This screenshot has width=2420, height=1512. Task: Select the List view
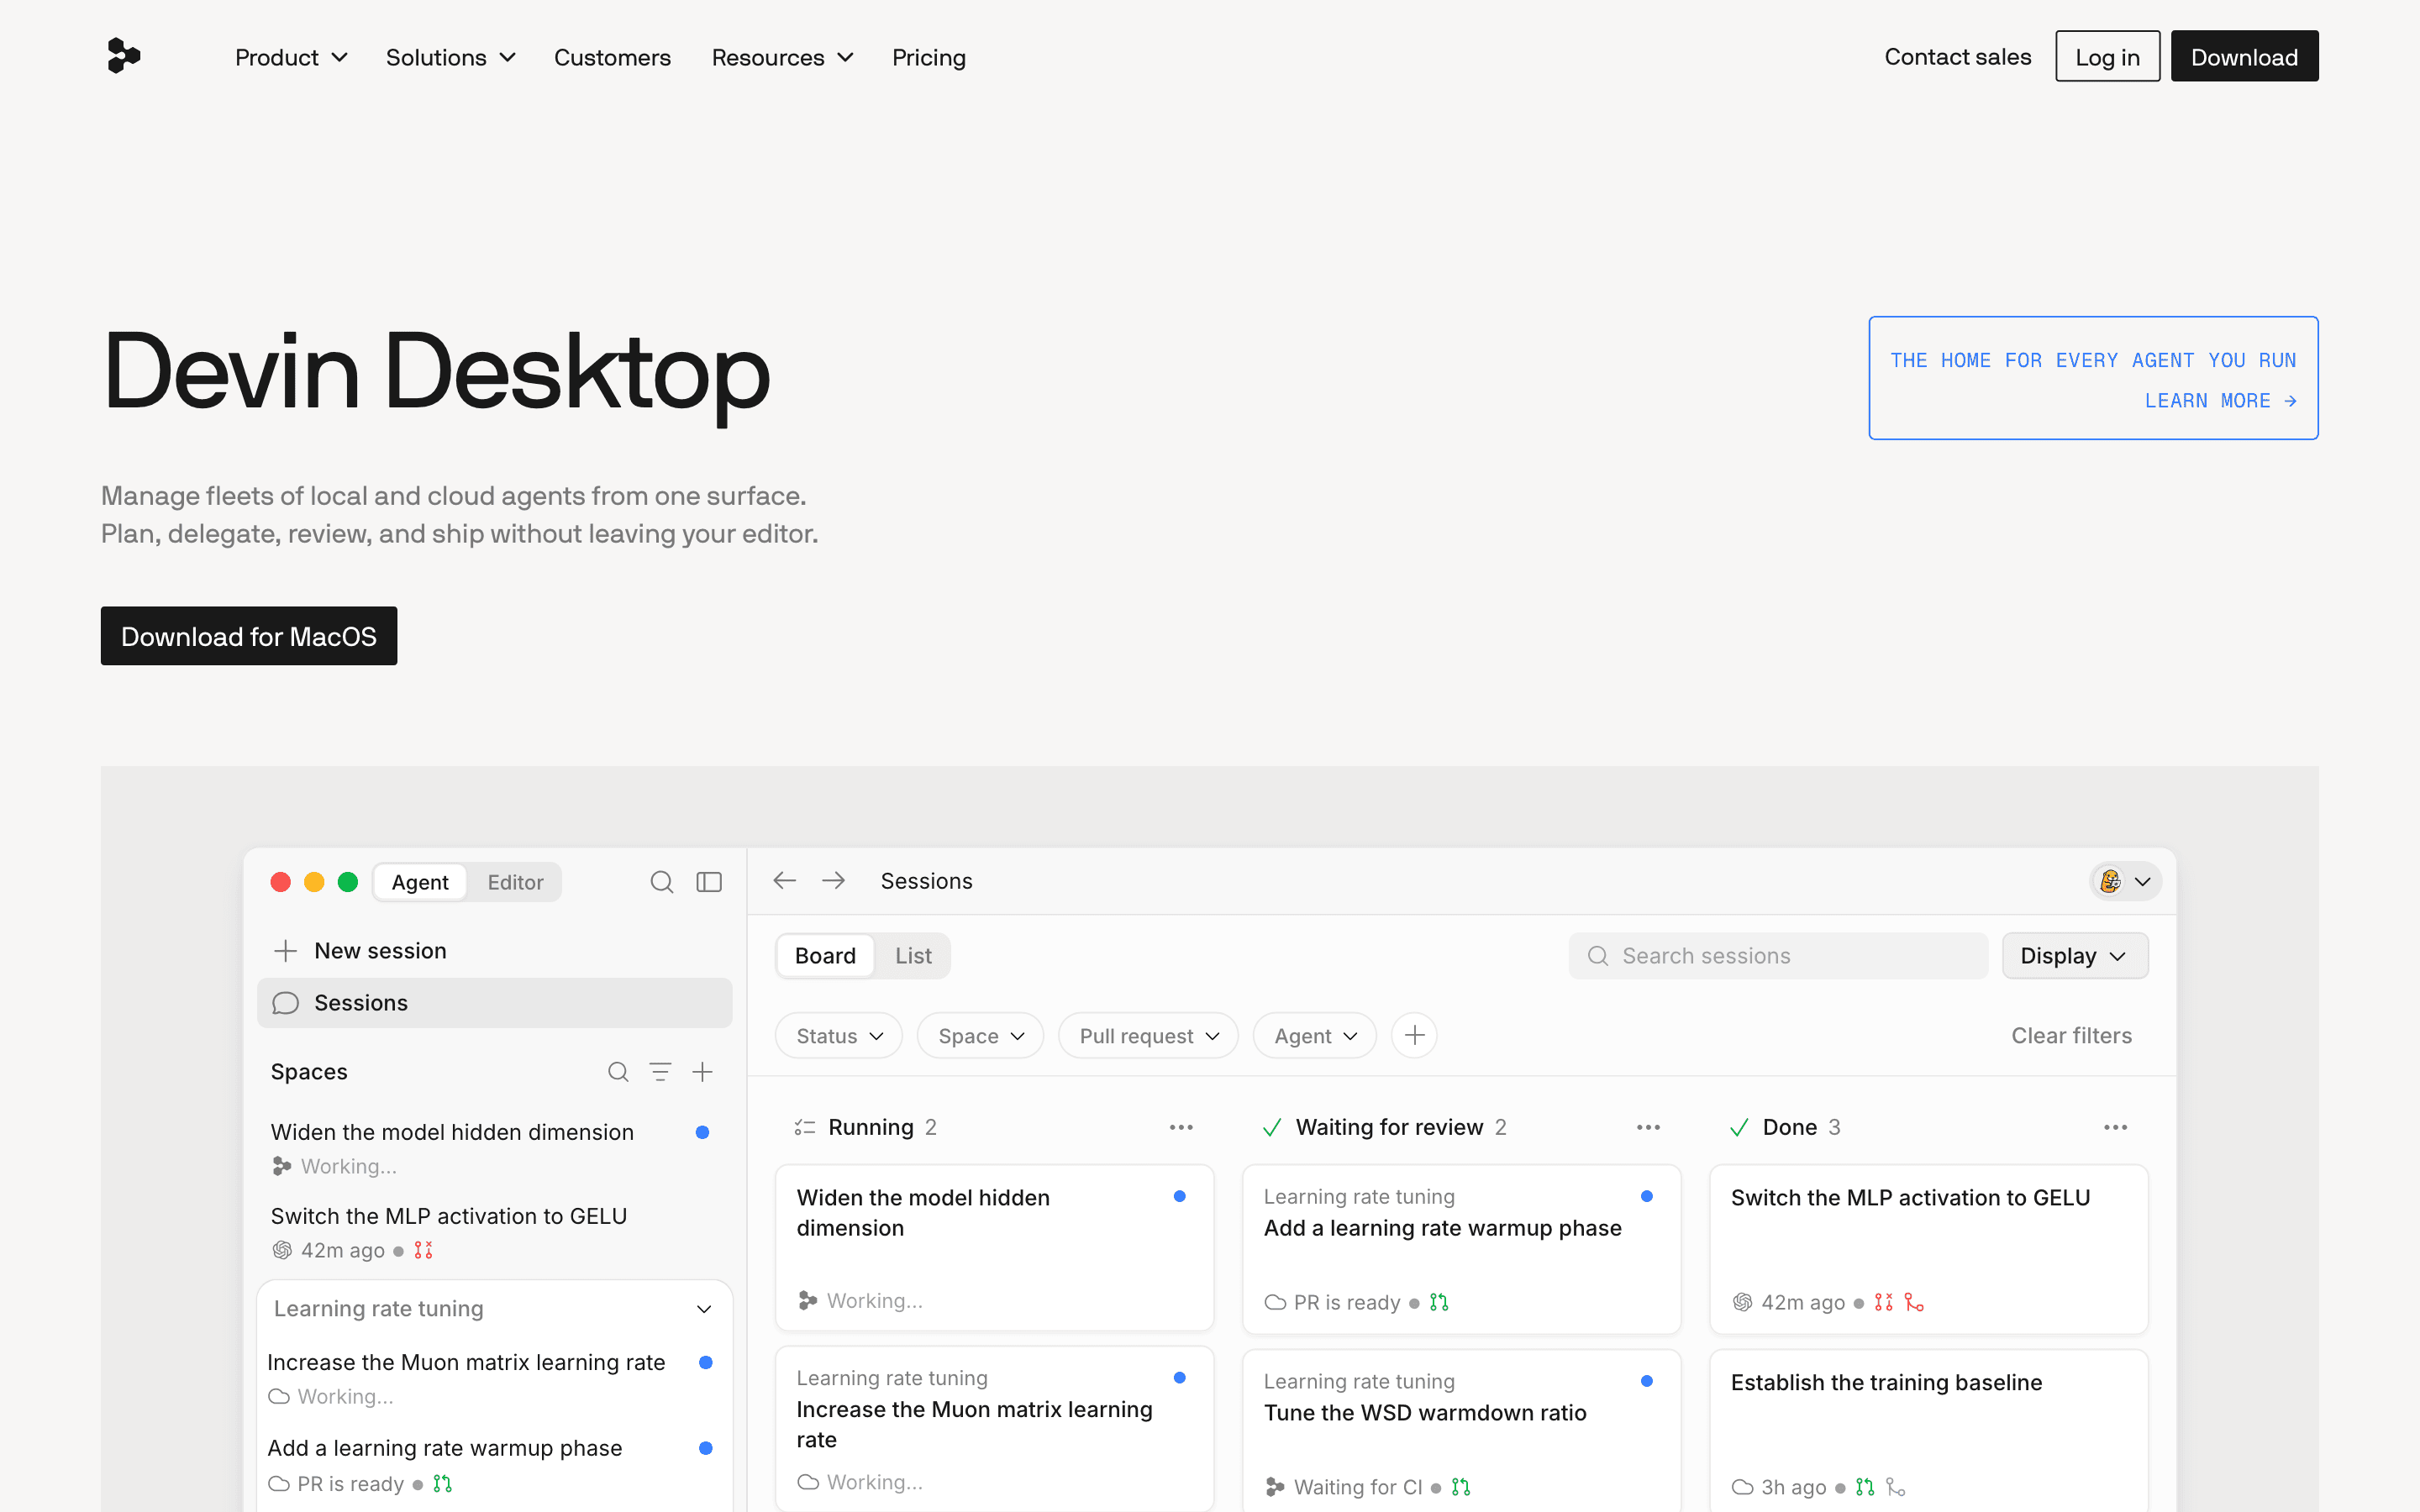913,956
